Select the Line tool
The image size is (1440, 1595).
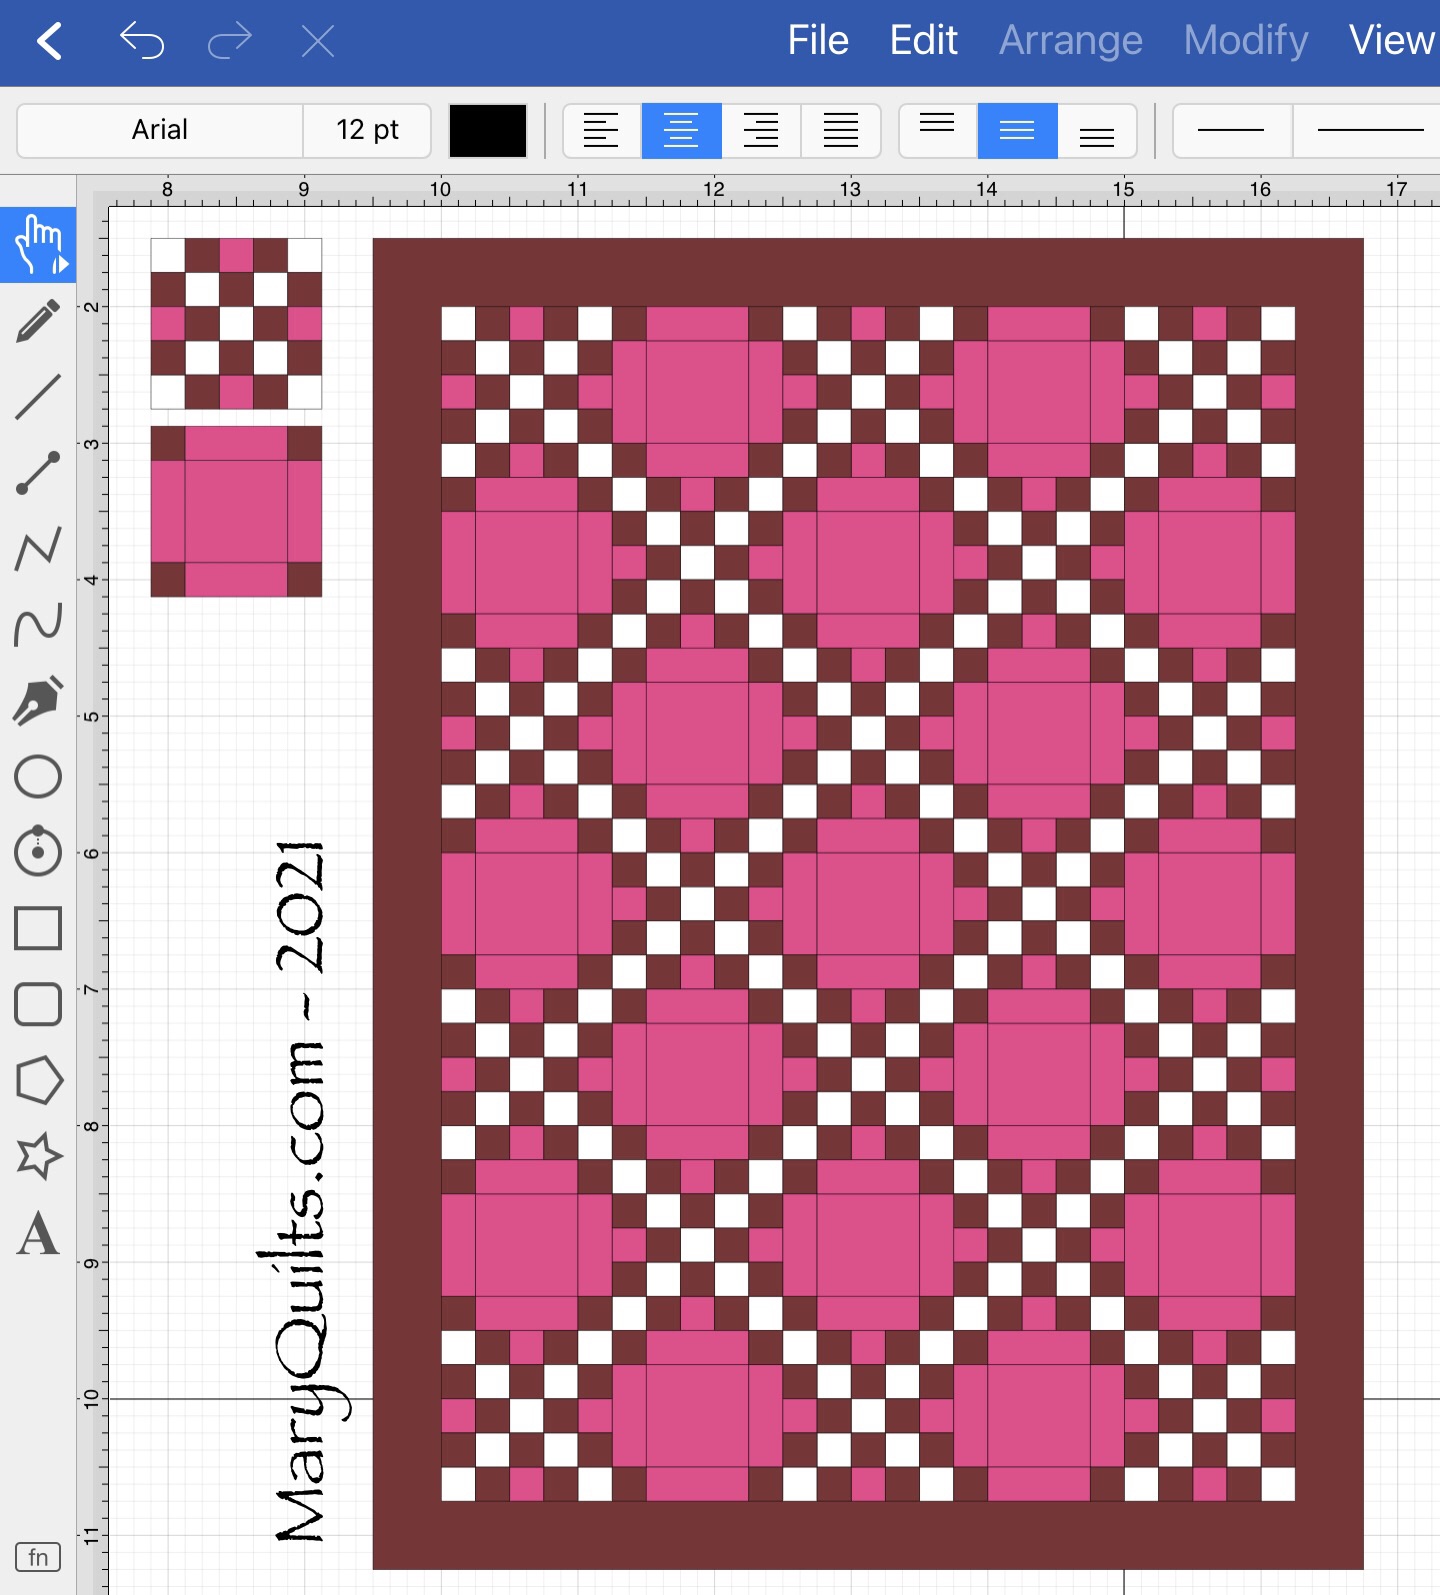[38, 397]
